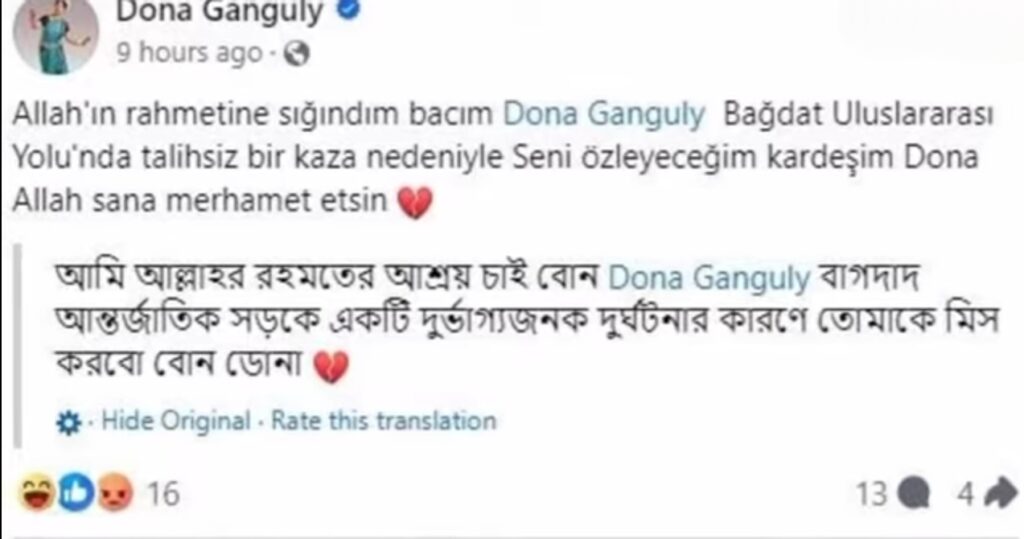The width and height of the screenshot is (1024, 539).
Task: View the 16 reactions count
Action: point(163,494)
